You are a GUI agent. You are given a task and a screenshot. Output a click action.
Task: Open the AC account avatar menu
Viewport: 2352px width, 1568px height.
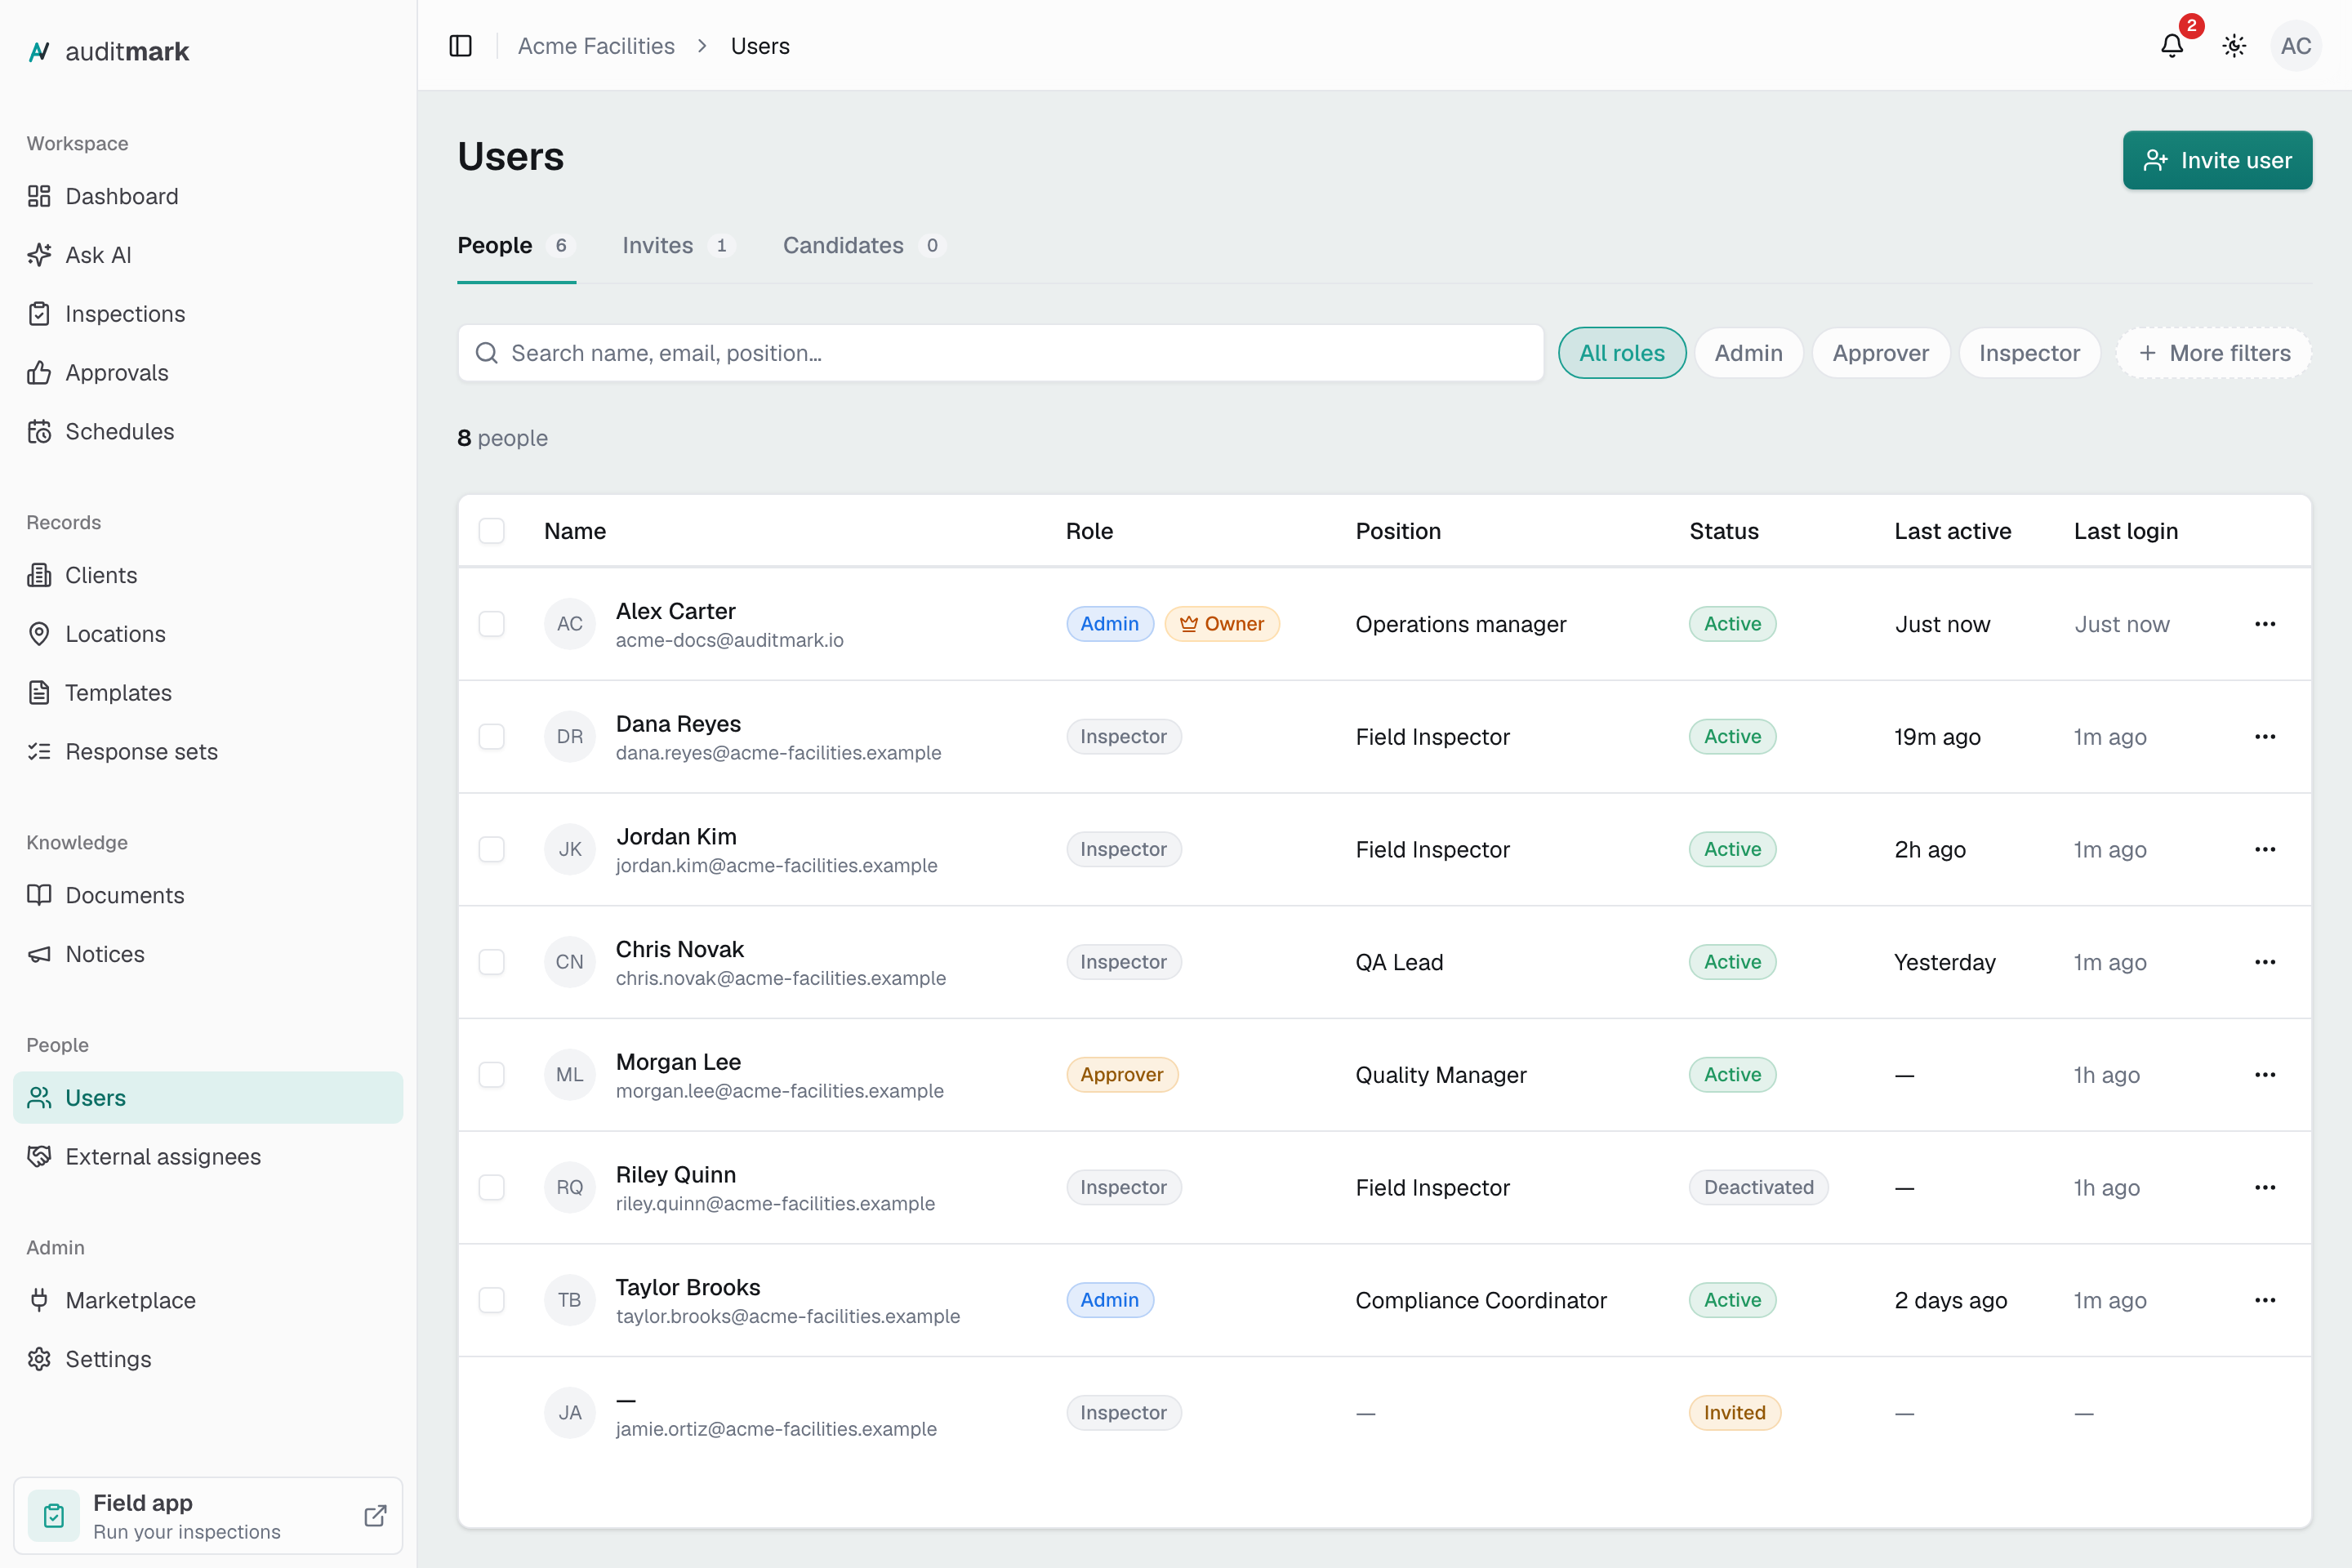[2296, 46]
